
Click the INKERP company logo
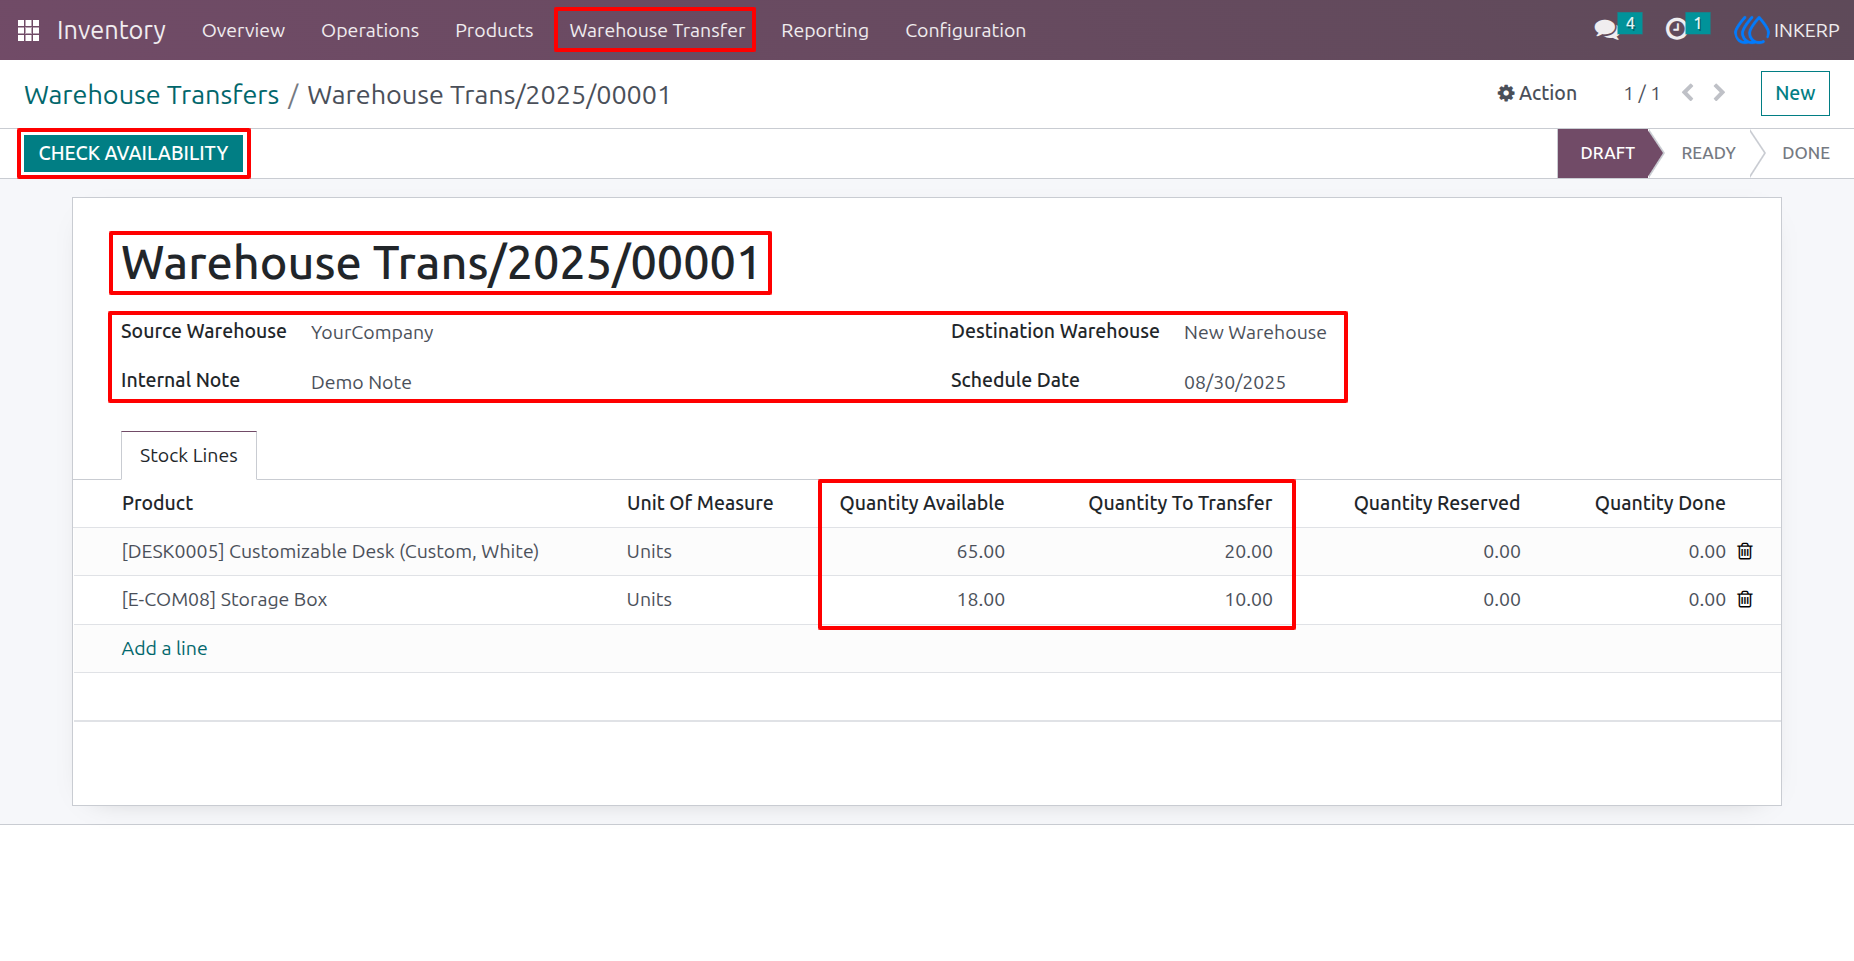(1786, 30)
